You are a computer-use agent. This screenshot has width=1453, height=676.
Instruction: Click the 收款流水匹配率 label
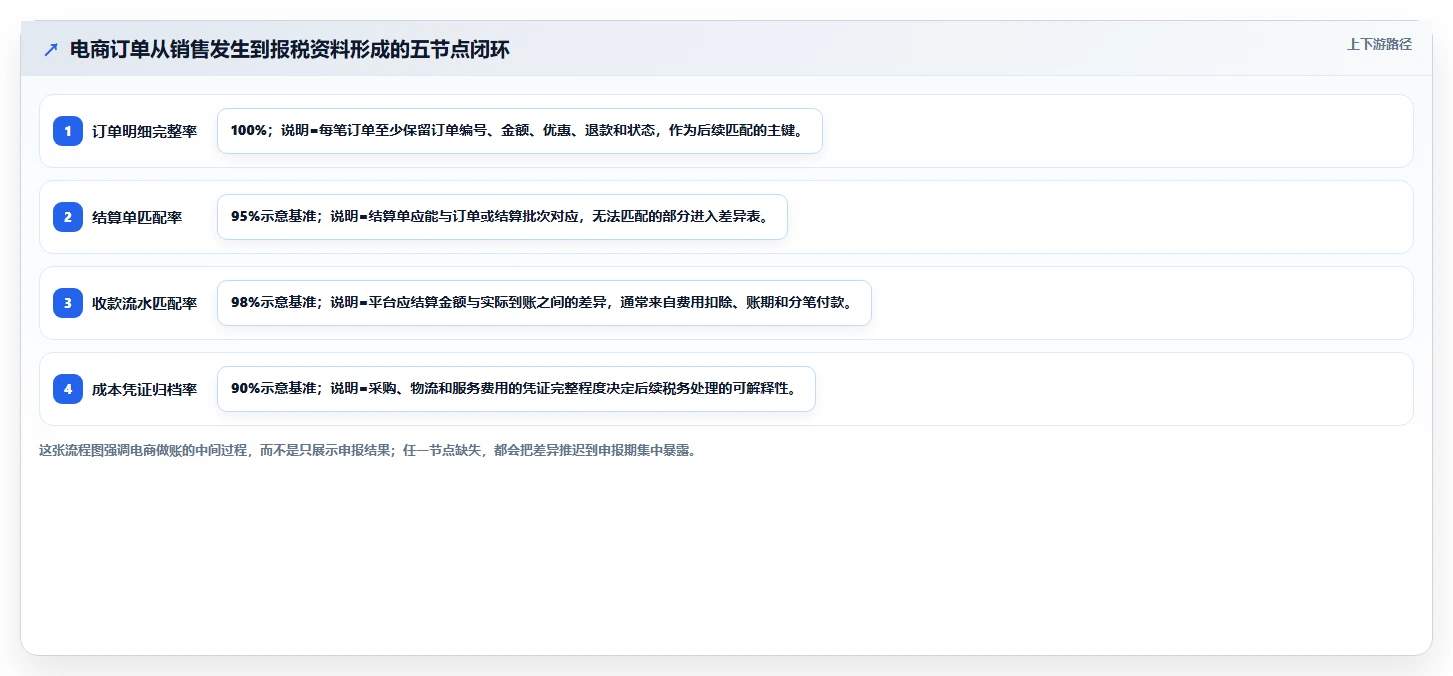point(144,303)
